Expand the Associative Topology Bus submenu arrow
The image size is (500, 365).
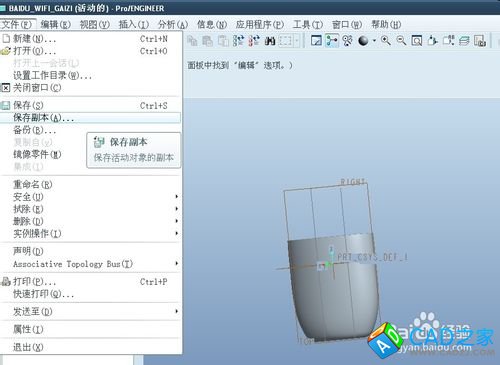pyautogui.click(x=177, y=264)
